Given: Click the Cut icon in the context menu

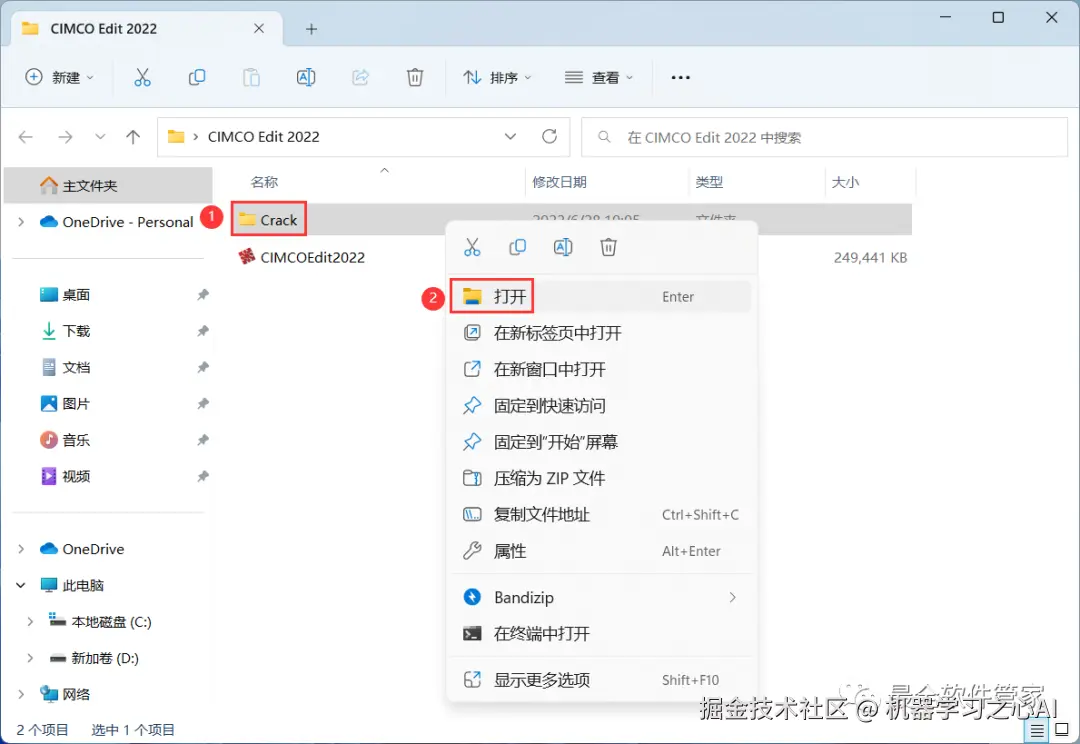Looking at the screenshot, I should click(x=472, y=247).
